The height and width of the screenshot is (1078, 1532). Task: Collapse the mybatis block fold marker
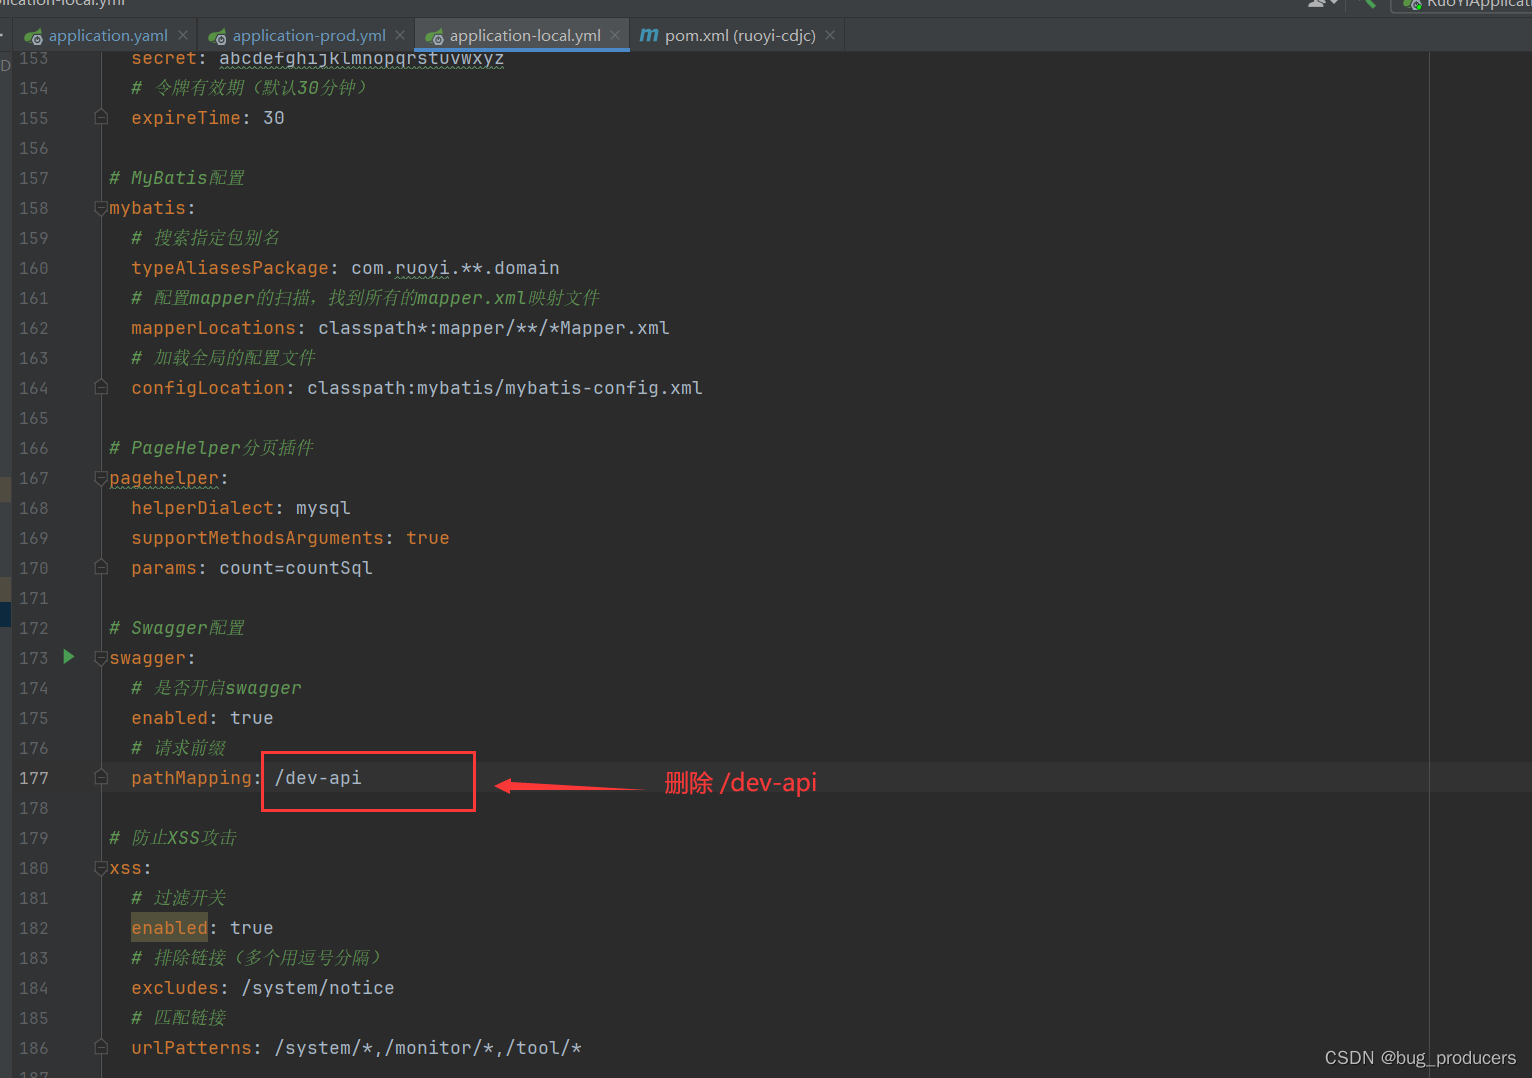(101, 208)
